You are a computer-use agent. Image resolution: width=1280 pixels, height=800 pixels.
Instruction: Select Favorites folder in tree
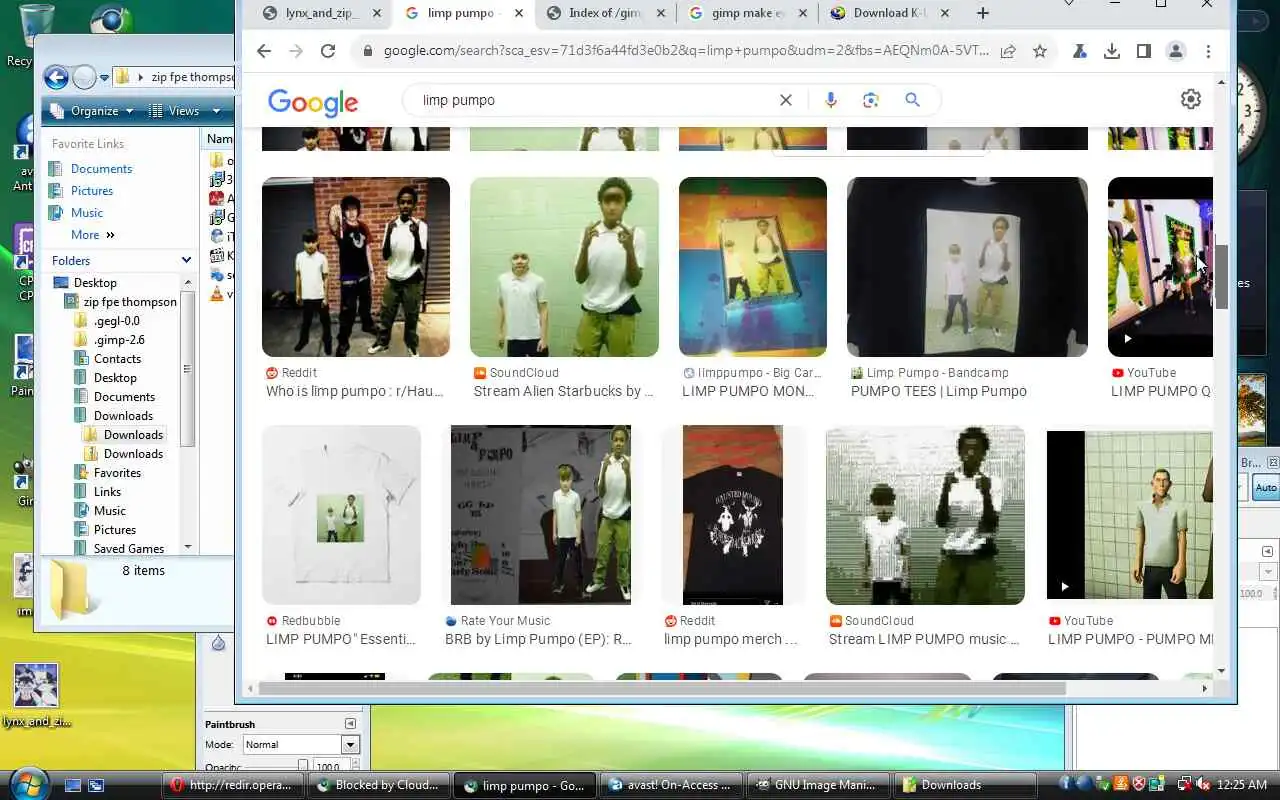[x=117, y=473]
